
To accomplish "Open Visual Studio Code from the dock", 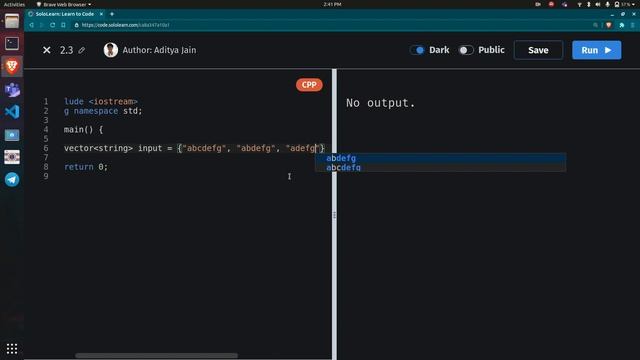I will point(12,112).
